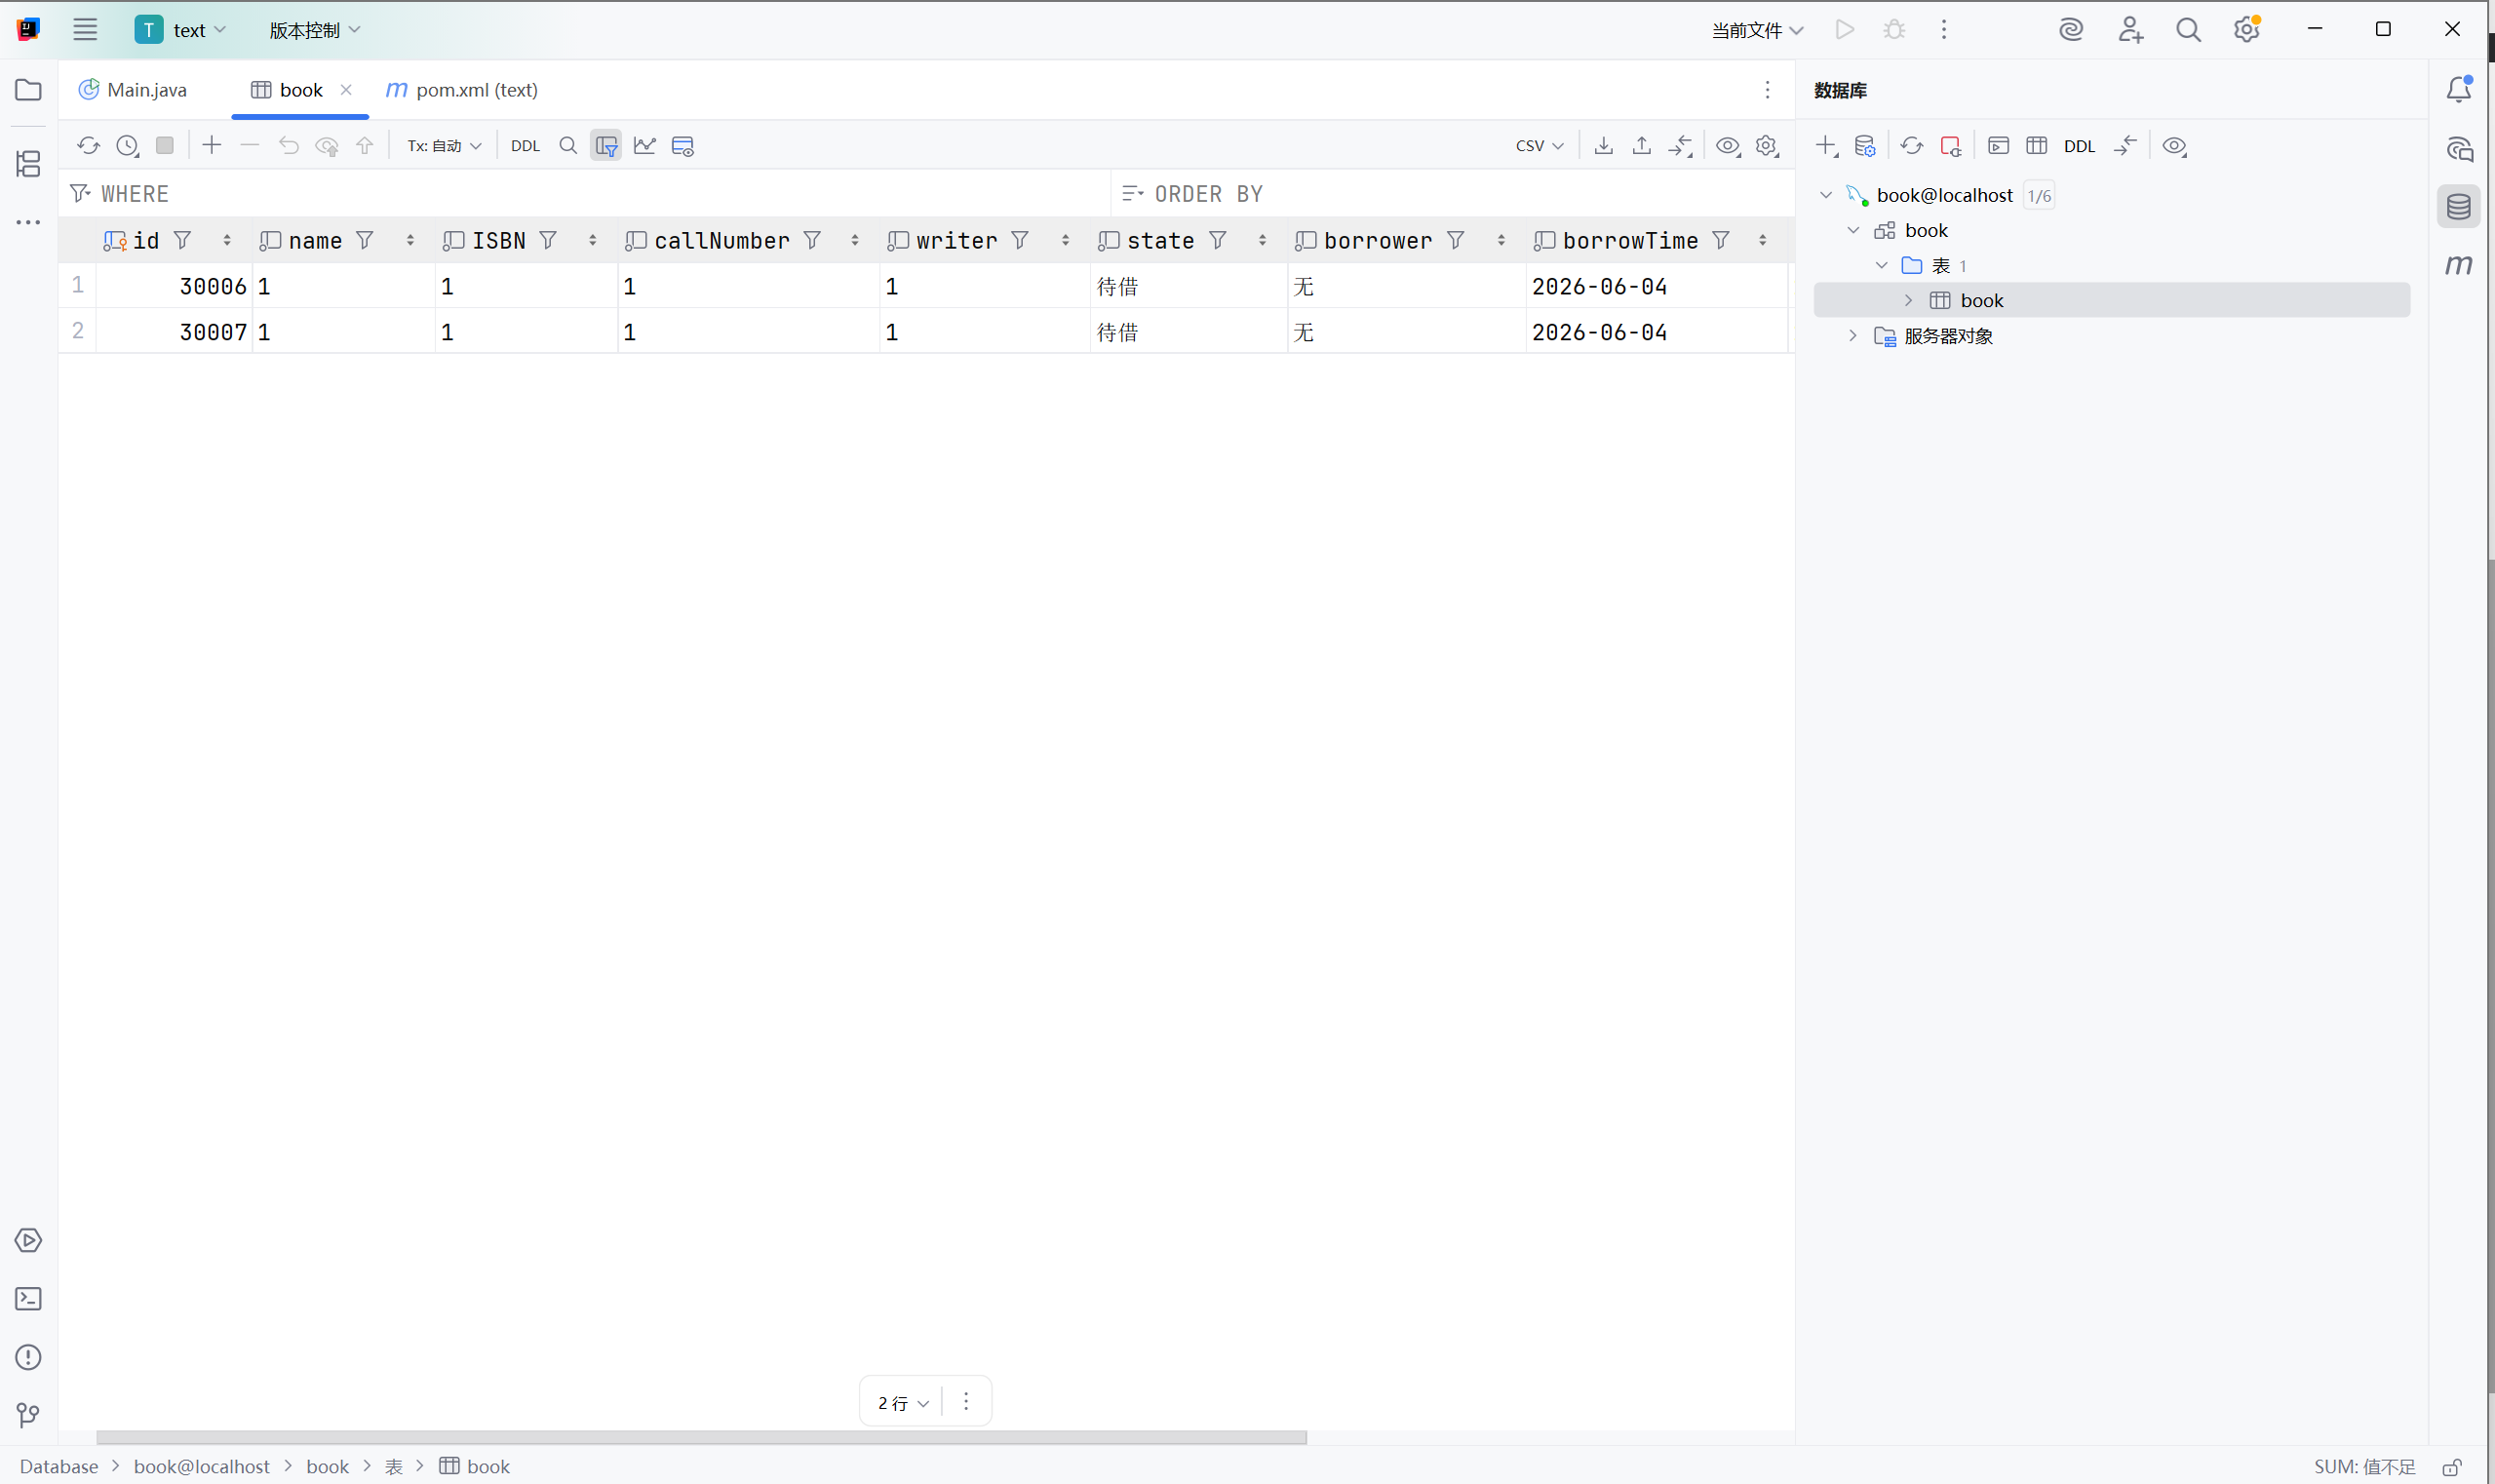
Task: Open the 2 行 page size dropdown
Action: tap(903, 1403)
